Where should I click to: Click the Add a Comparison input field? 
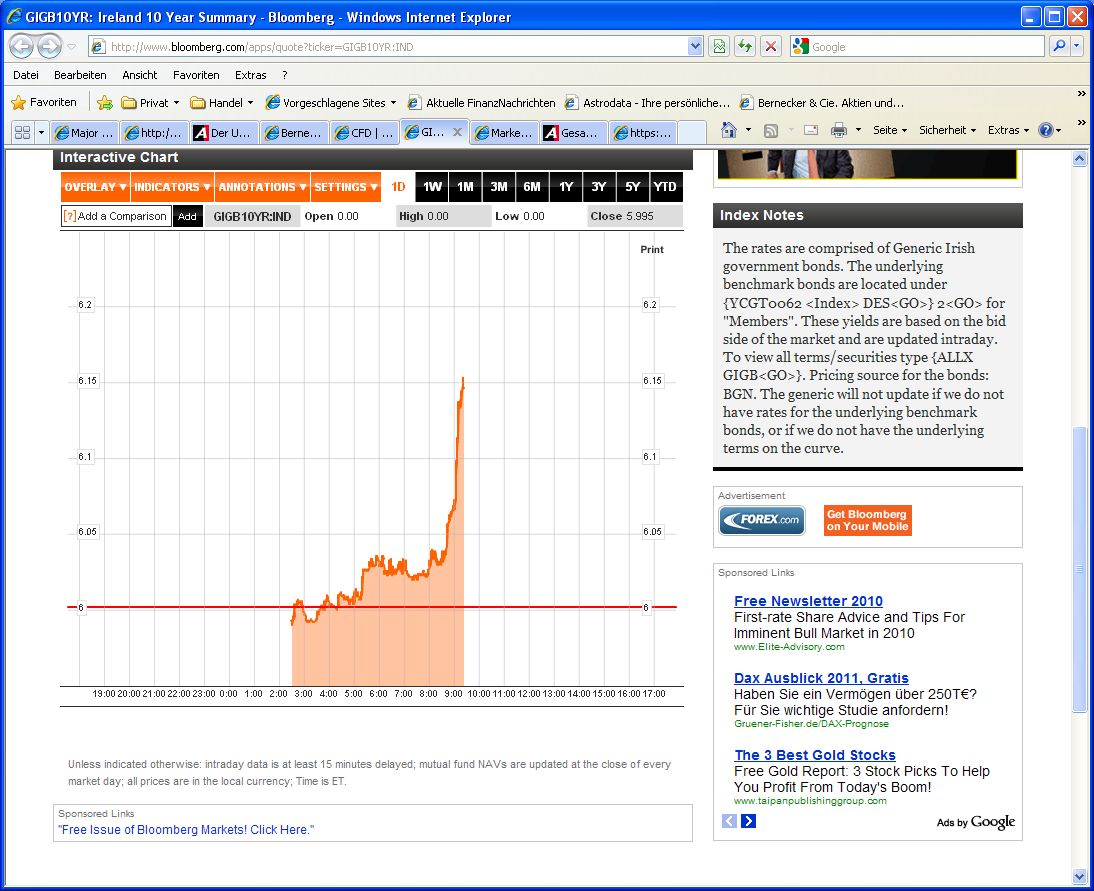(x=116, y=216)
